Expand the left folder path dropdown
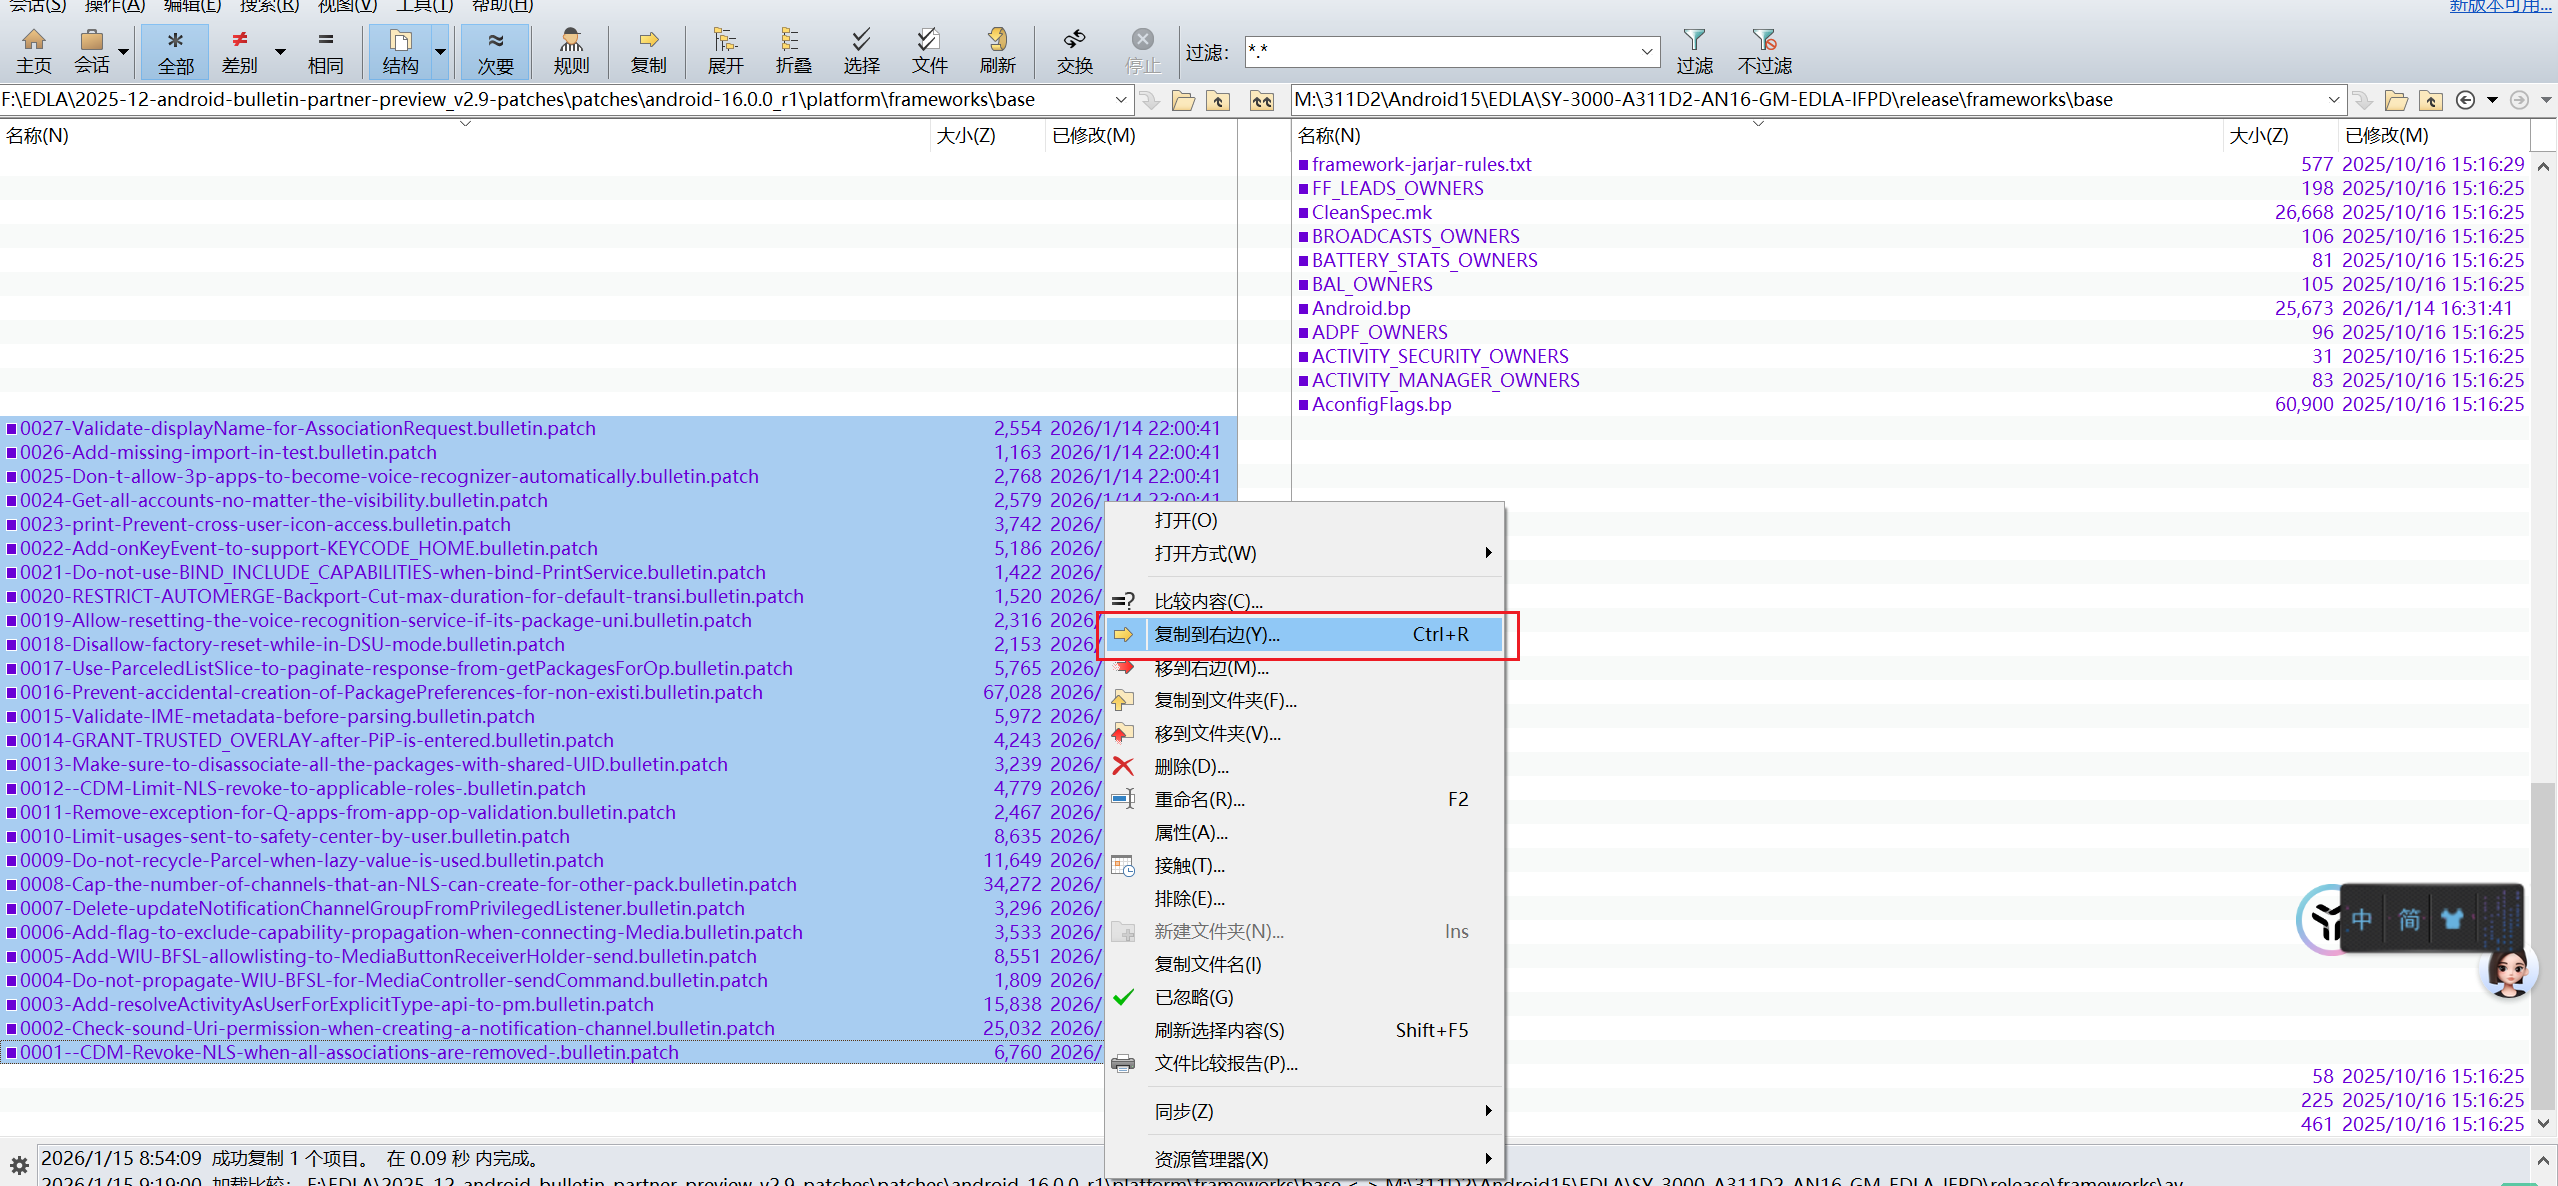The width and height of the screenshot is (2558, 1186). (1120, 100)
